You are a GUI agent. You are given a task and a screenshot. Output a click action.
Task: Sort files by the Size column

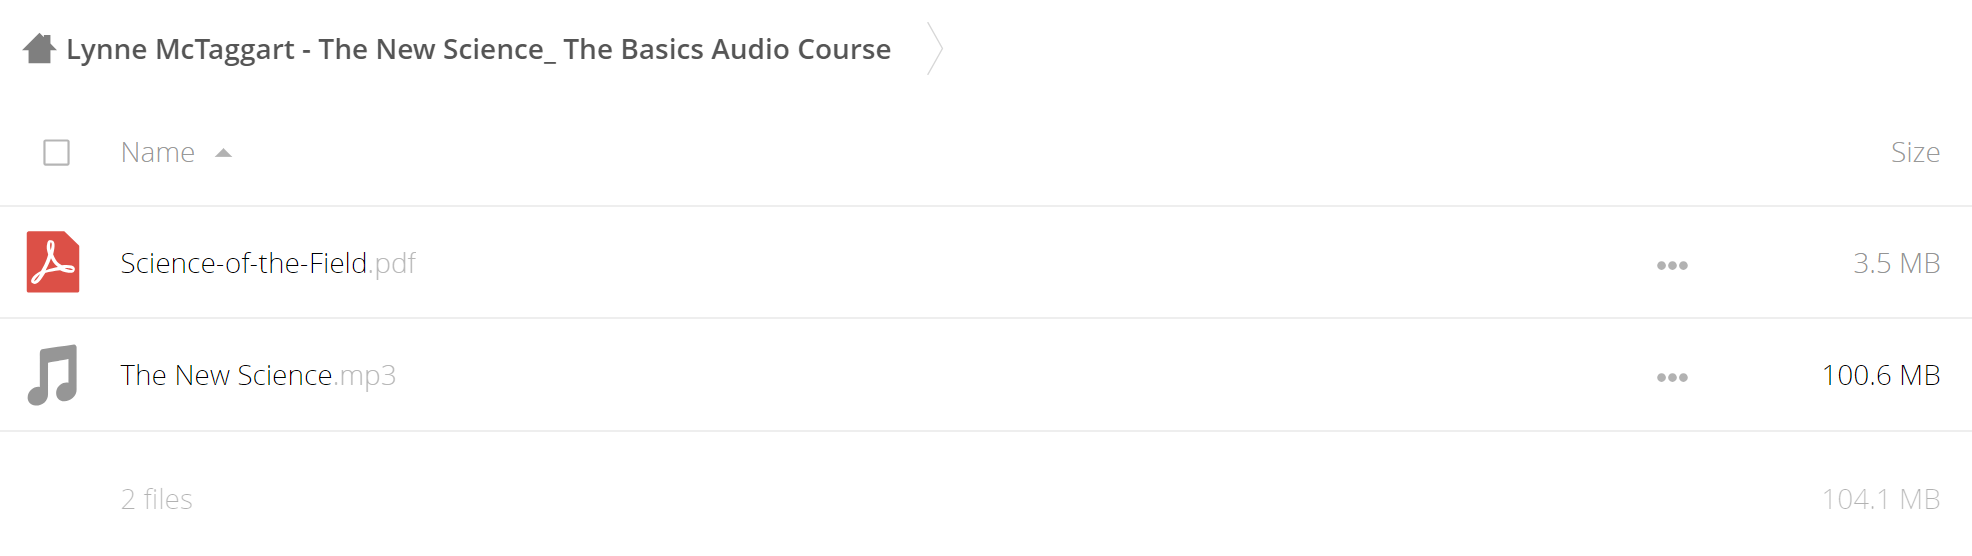click(x=1915, y=152)
